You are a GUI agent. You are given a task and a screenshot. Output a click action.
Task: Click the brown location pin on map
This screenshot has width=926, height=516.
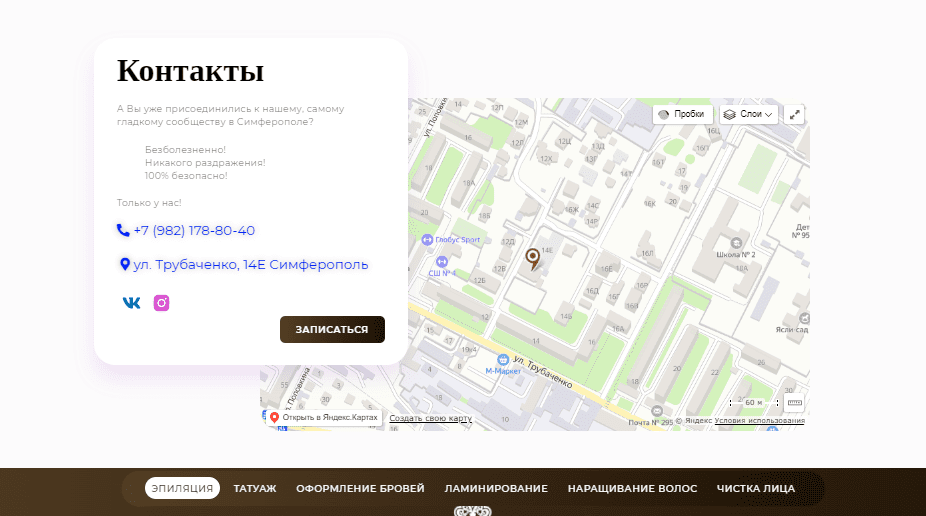tap(533, 259)
